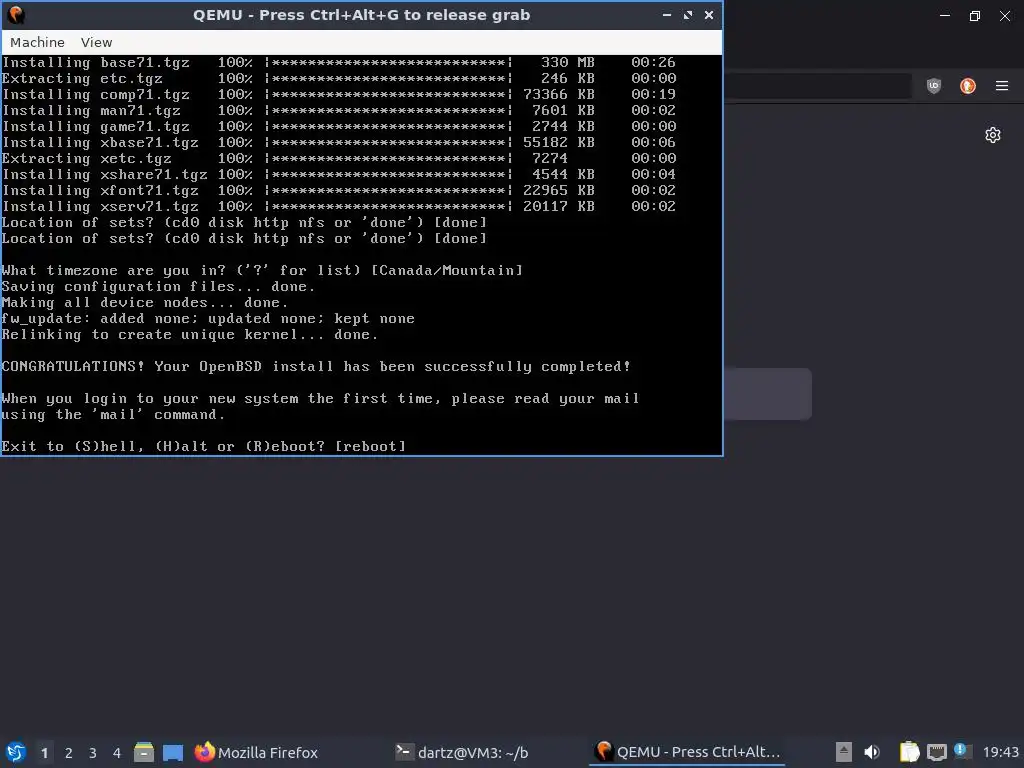The width and height of the screenshot is (1024, 768).
Task: Click the DuckDuckGo extension icon in Firefox
Action: tap(968, 86)
